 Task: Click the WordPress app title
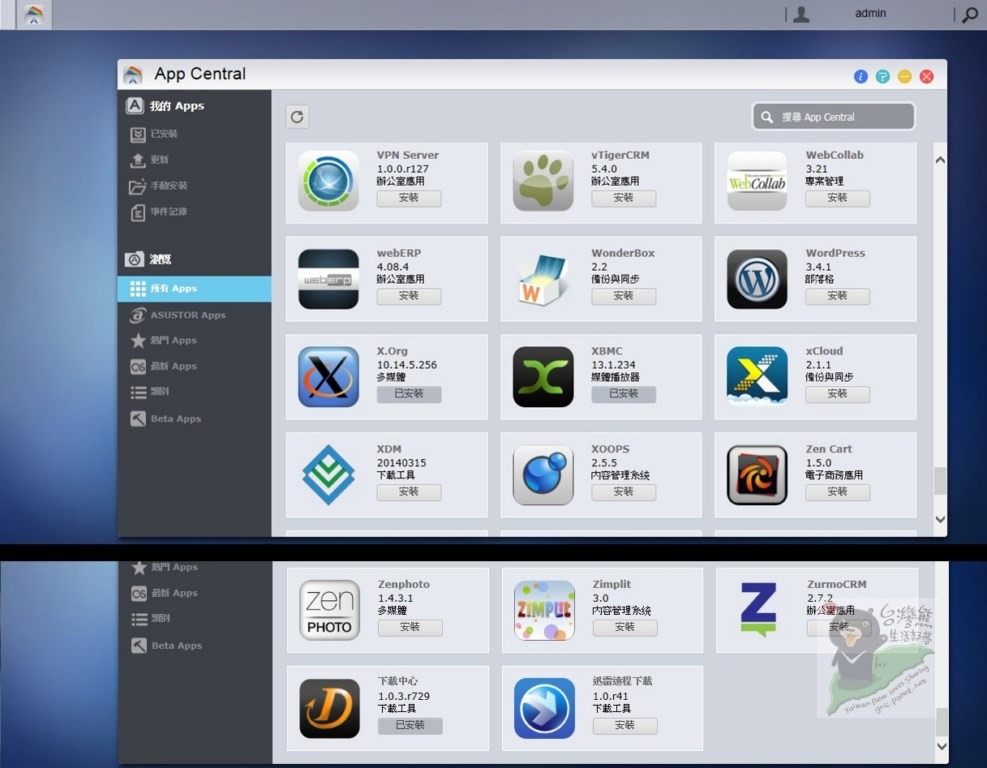(x=835, y=253)
